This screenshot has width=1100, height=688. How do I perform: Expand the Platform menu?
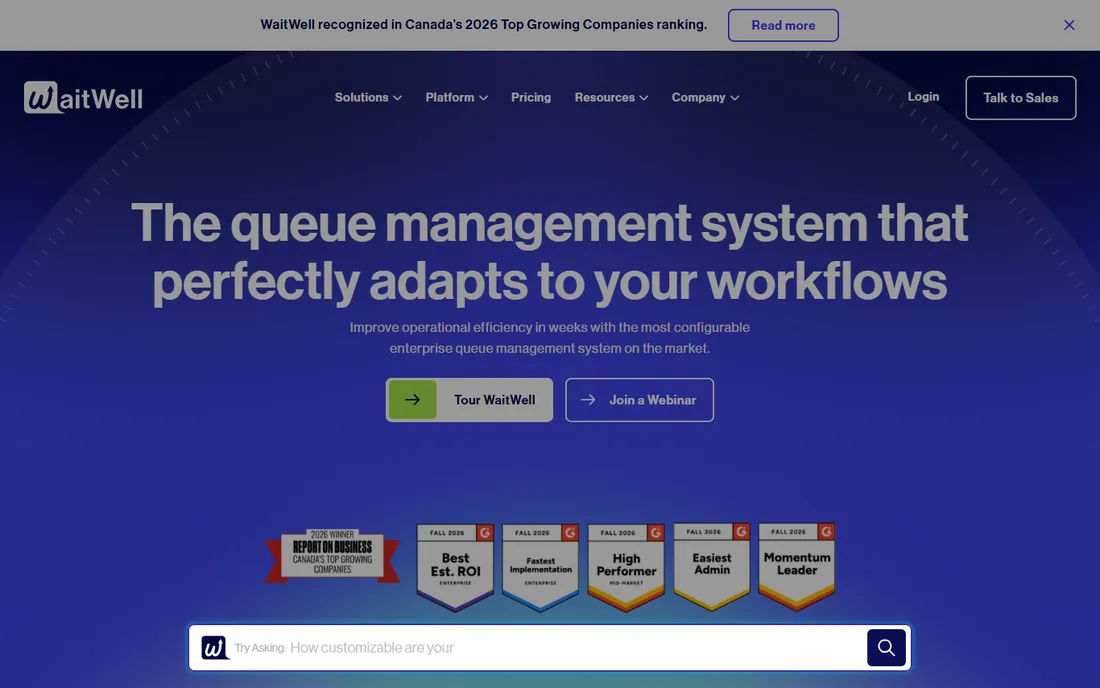pyautogui.click(x=457, y=97)
